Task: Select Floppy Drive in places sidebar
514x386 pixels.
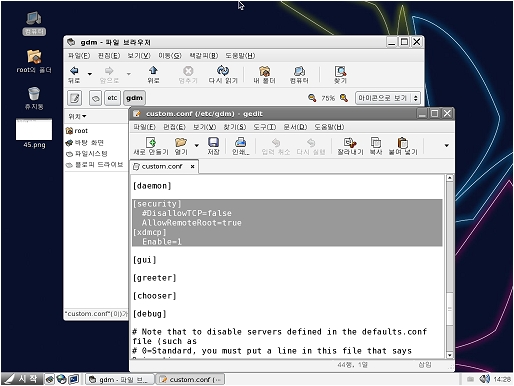Action: [95, 165]
